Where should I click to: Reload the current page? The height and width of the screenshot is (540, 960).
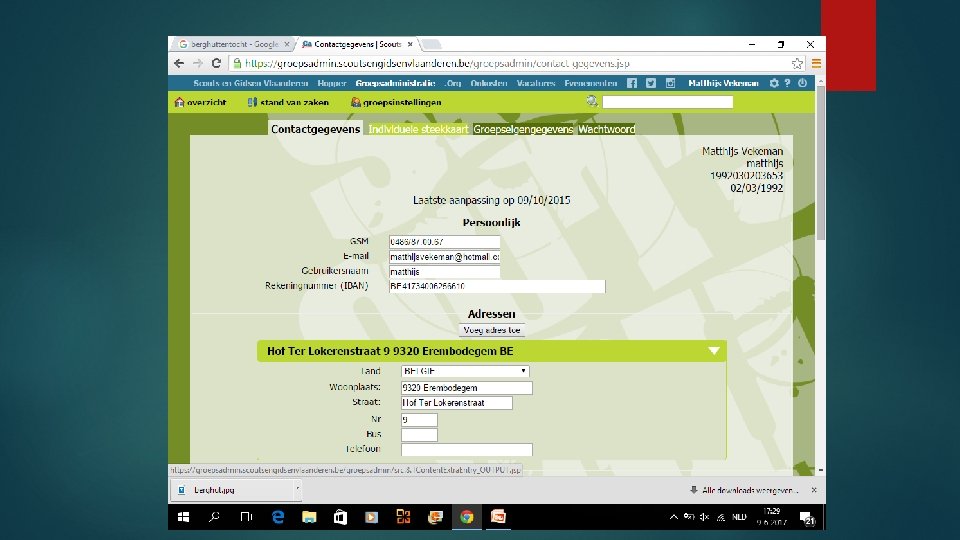click(216, 63)
